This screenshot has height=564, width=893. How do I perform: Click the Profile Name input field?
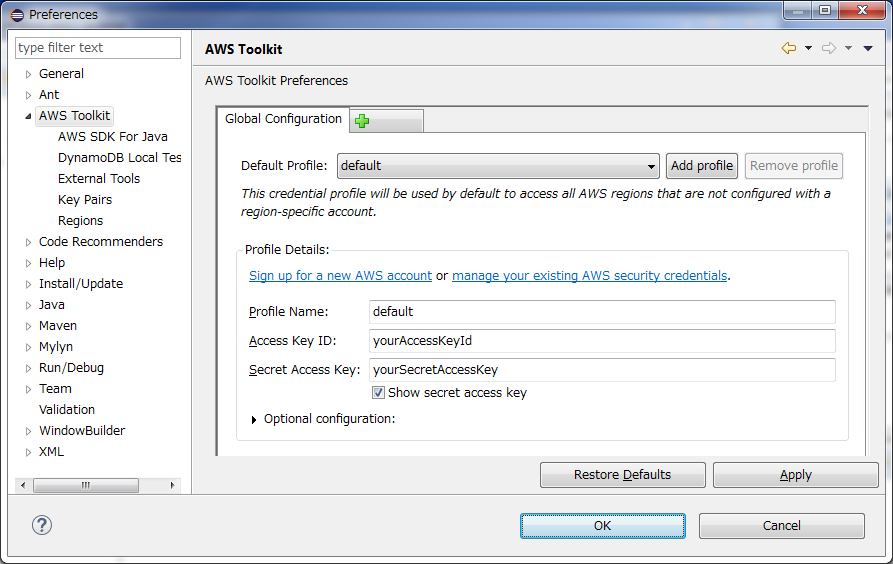(602, 312)
